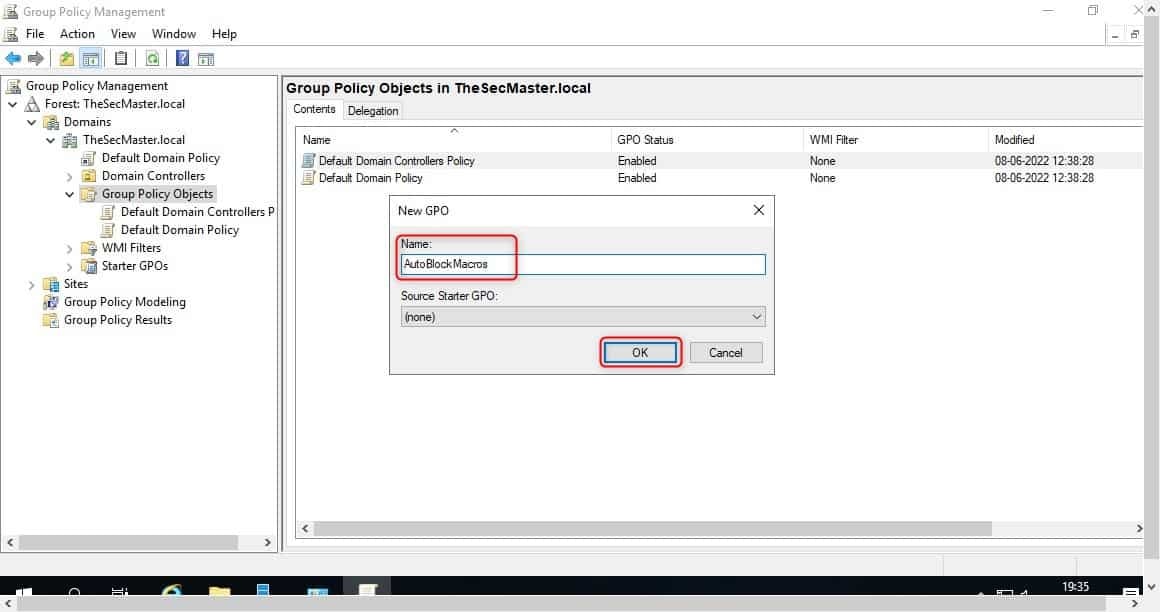Click the Group Policy Modeling icon

pos(51,302)
